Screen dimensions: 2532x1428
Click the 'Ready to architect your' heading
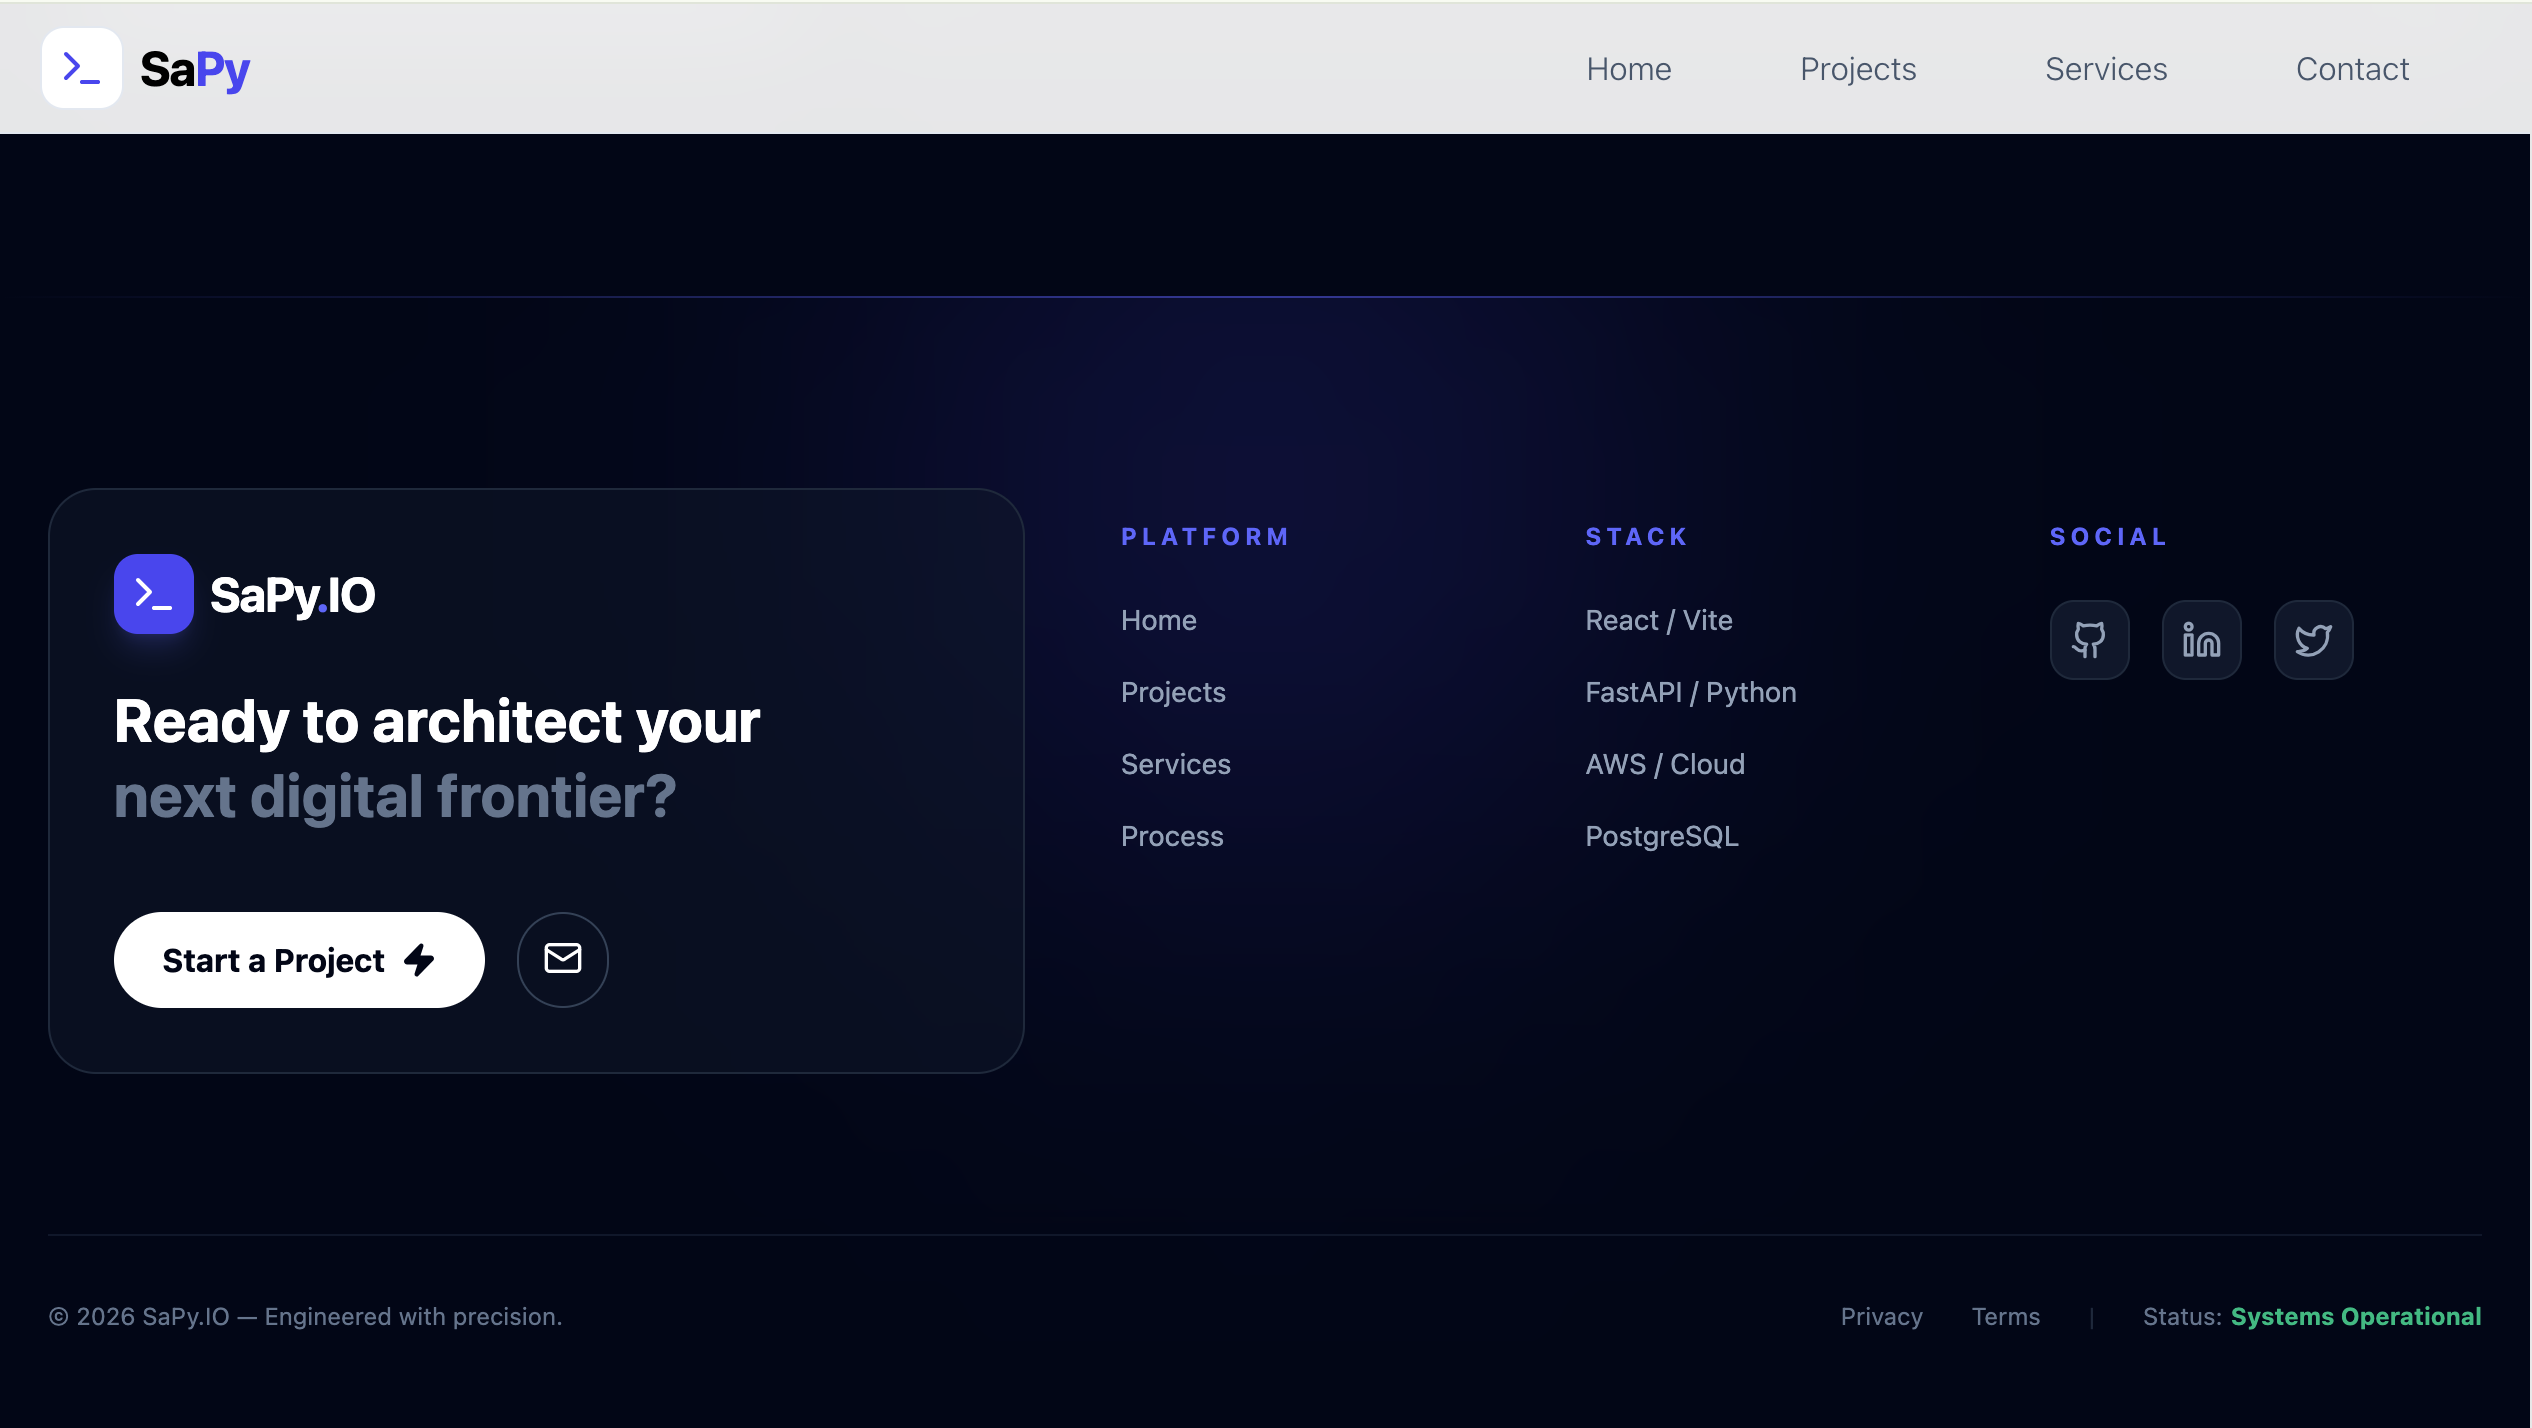[x=437, y=721]
